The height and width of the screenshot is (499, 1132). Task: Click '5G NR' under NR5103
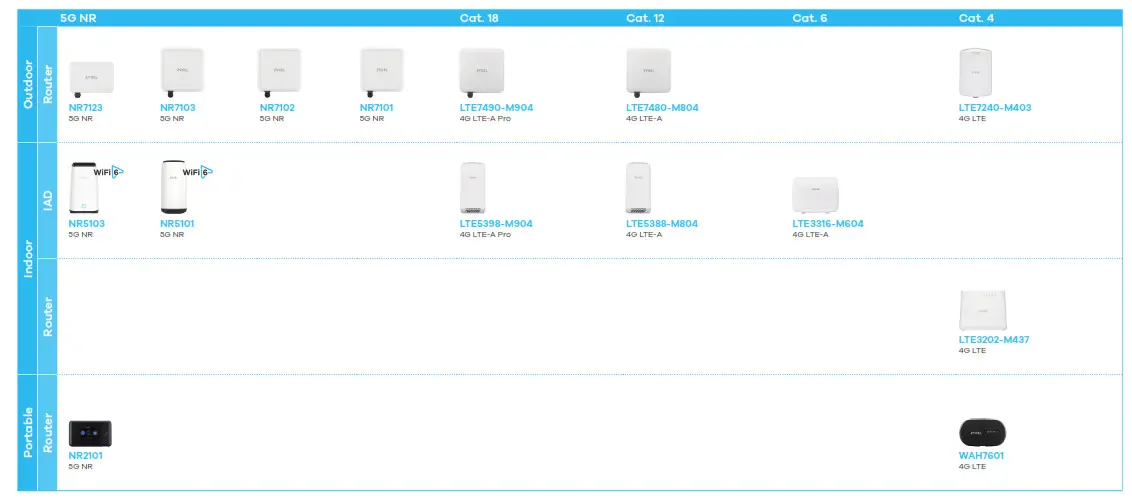[80, 235]
